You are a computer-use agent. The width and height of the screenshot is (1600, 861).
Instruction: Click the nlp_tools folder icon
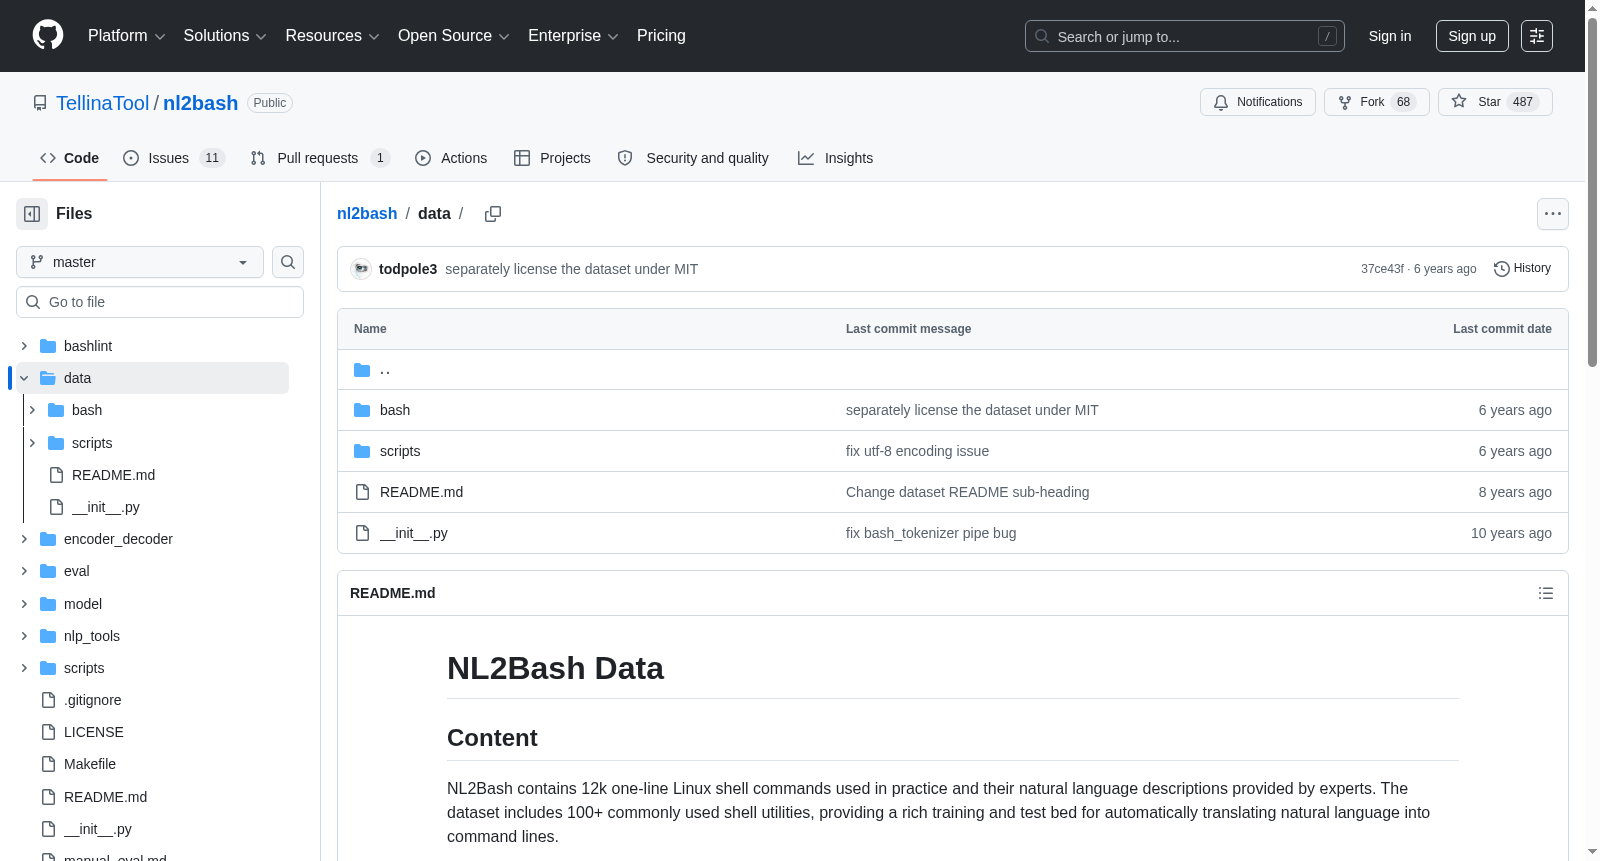pyautogui.click(x=48, y=636)
